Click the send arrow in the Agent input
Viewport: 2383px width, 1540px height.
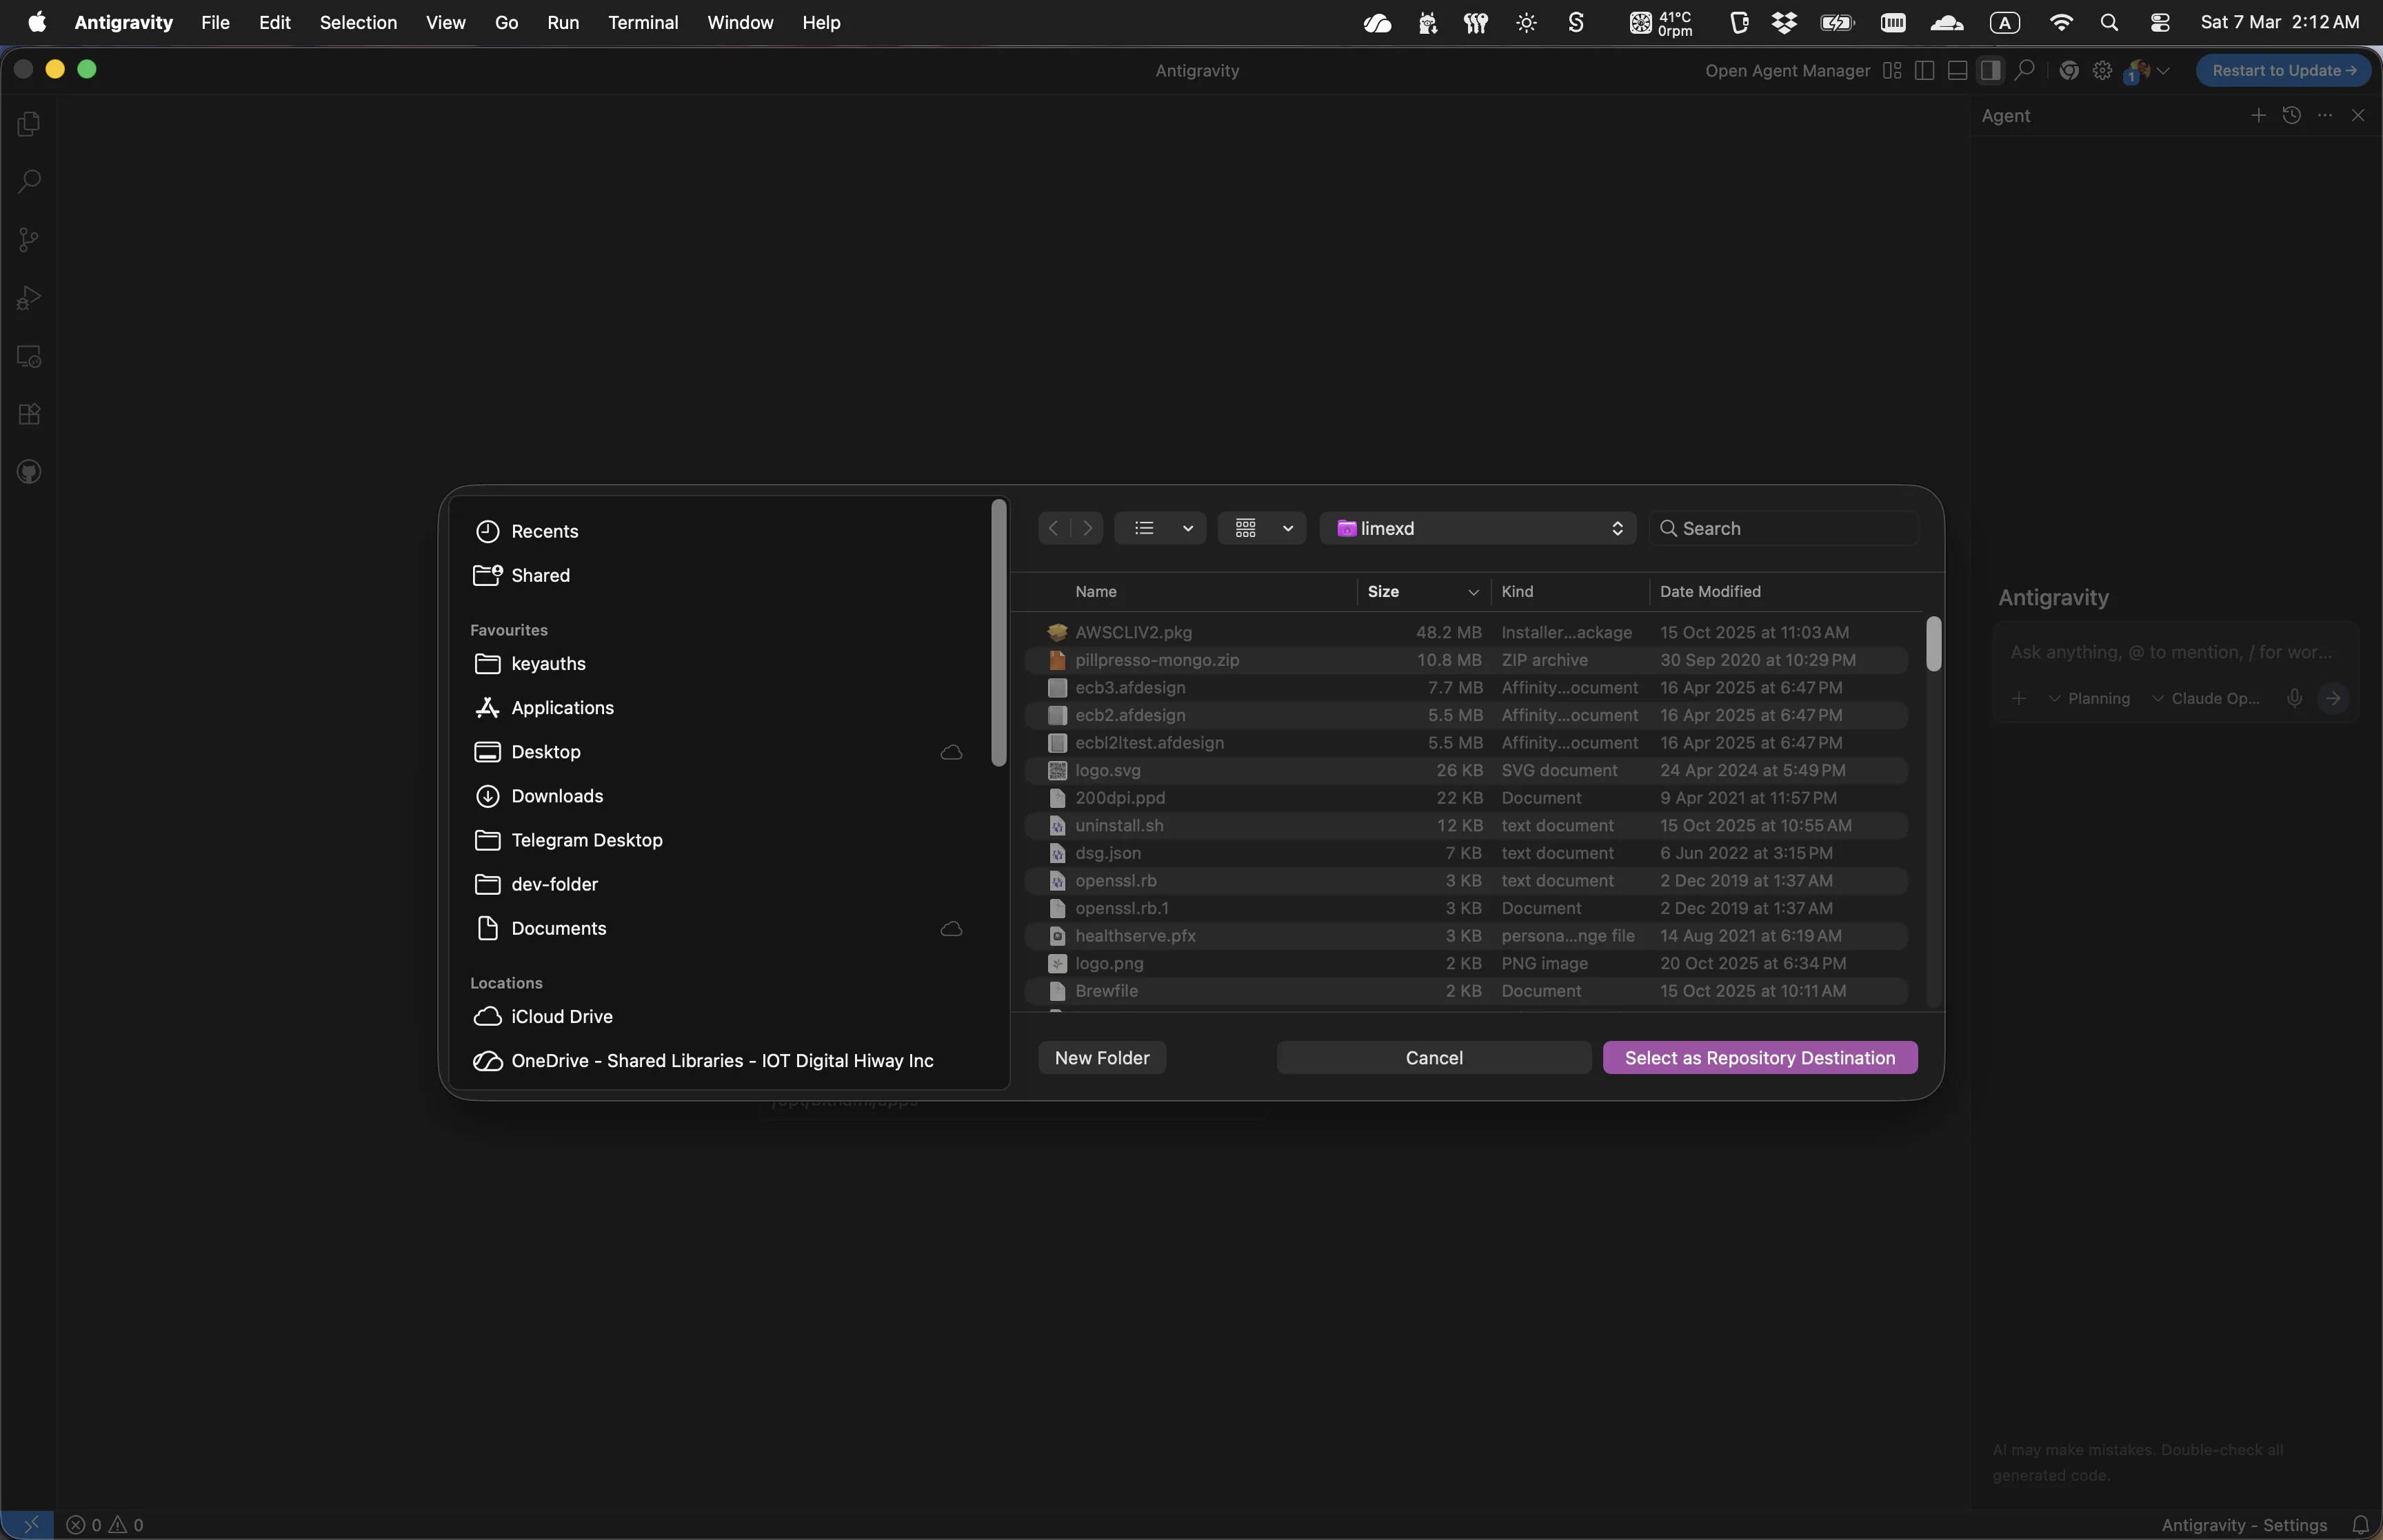[2333, 698]
